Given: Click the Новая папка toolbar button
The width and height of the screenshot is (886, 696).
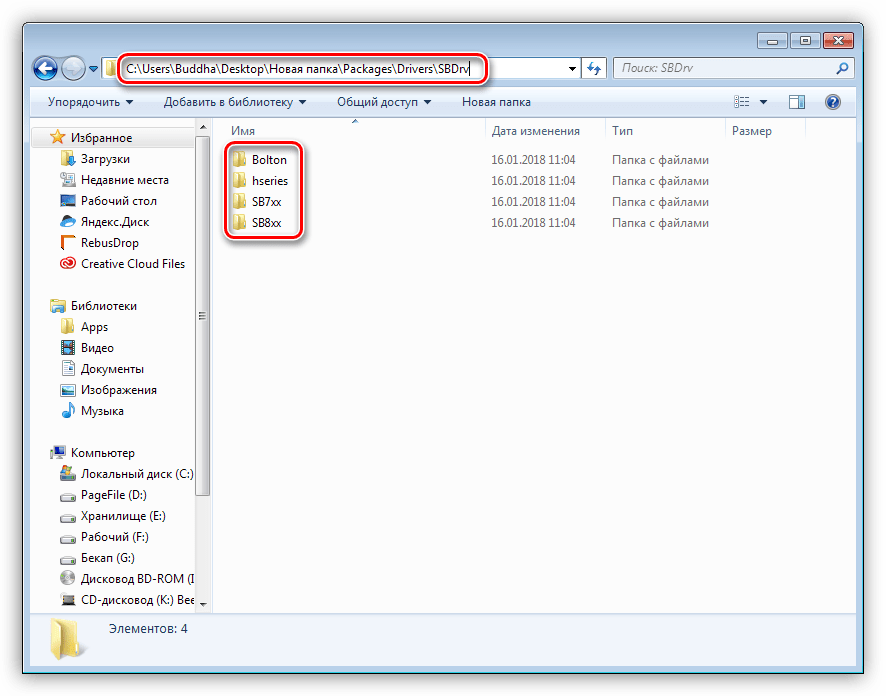Looking at the screenshot, I should click(496, 102).
